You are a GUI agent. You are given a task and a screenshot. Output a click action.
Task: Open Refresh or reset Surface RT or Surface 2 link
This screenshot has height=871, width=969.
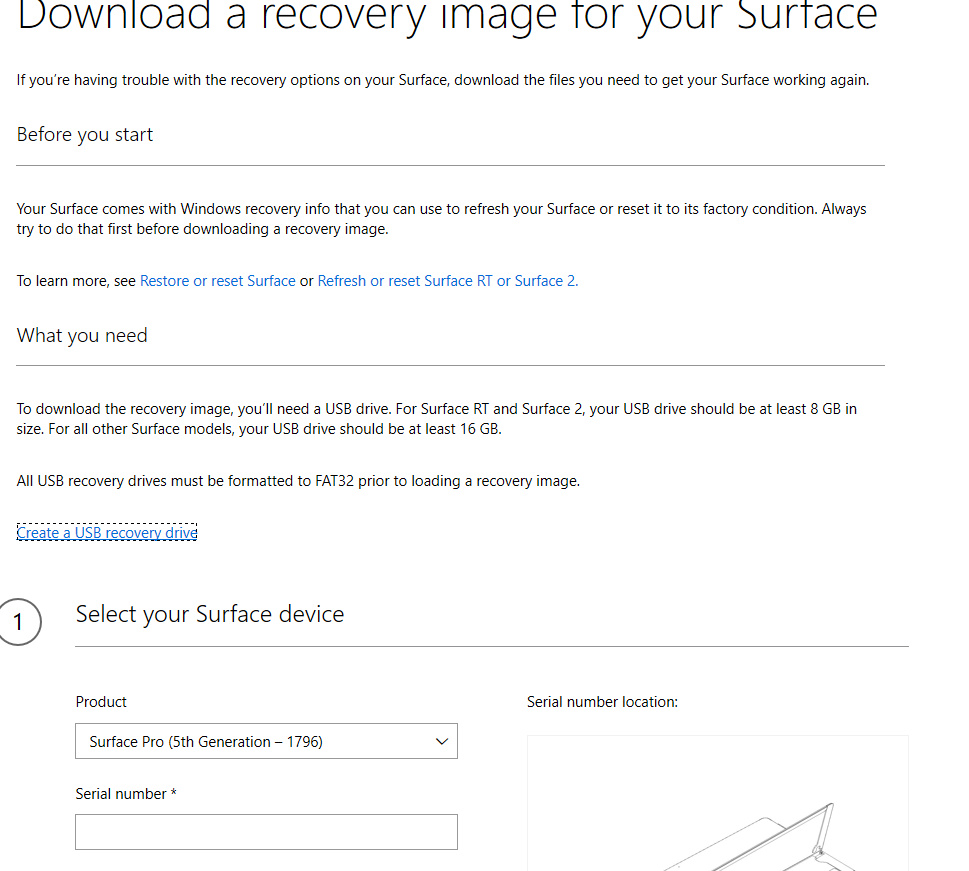[447, 281]
